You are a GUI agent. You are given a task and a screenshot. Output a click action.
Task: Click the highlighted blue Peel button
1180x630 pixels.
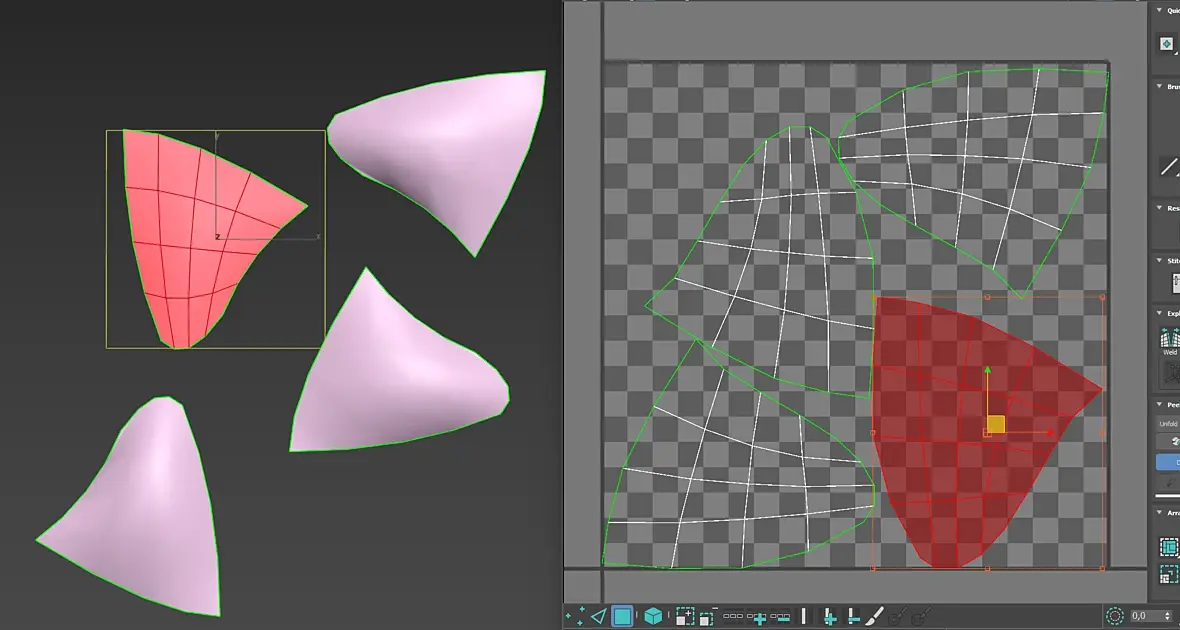(x=1168, y=462)
